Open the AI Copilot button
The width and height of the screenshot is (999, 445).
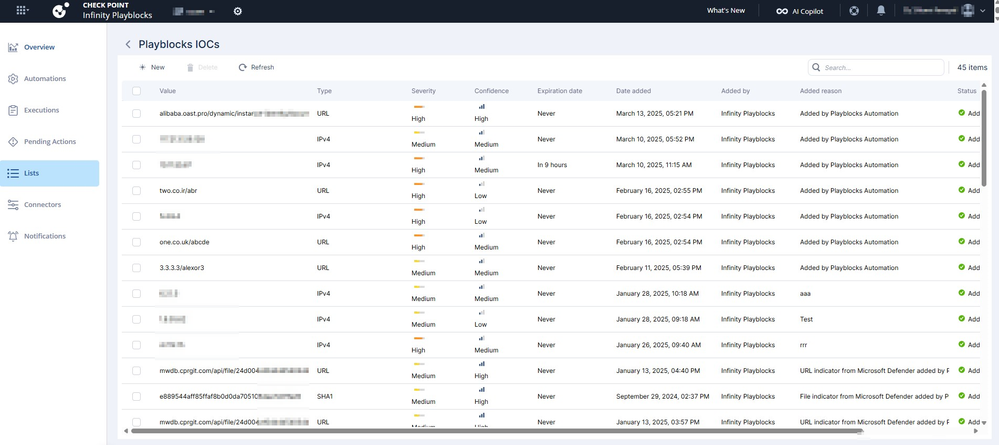799,11
